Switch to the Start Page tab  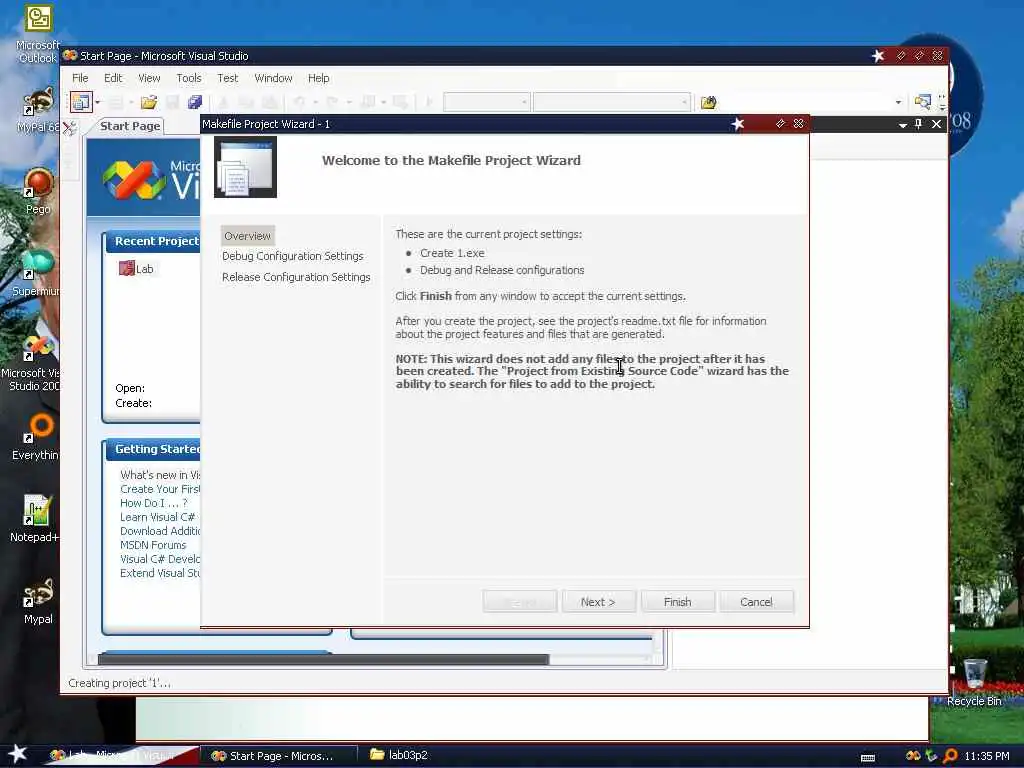point(130,126)
